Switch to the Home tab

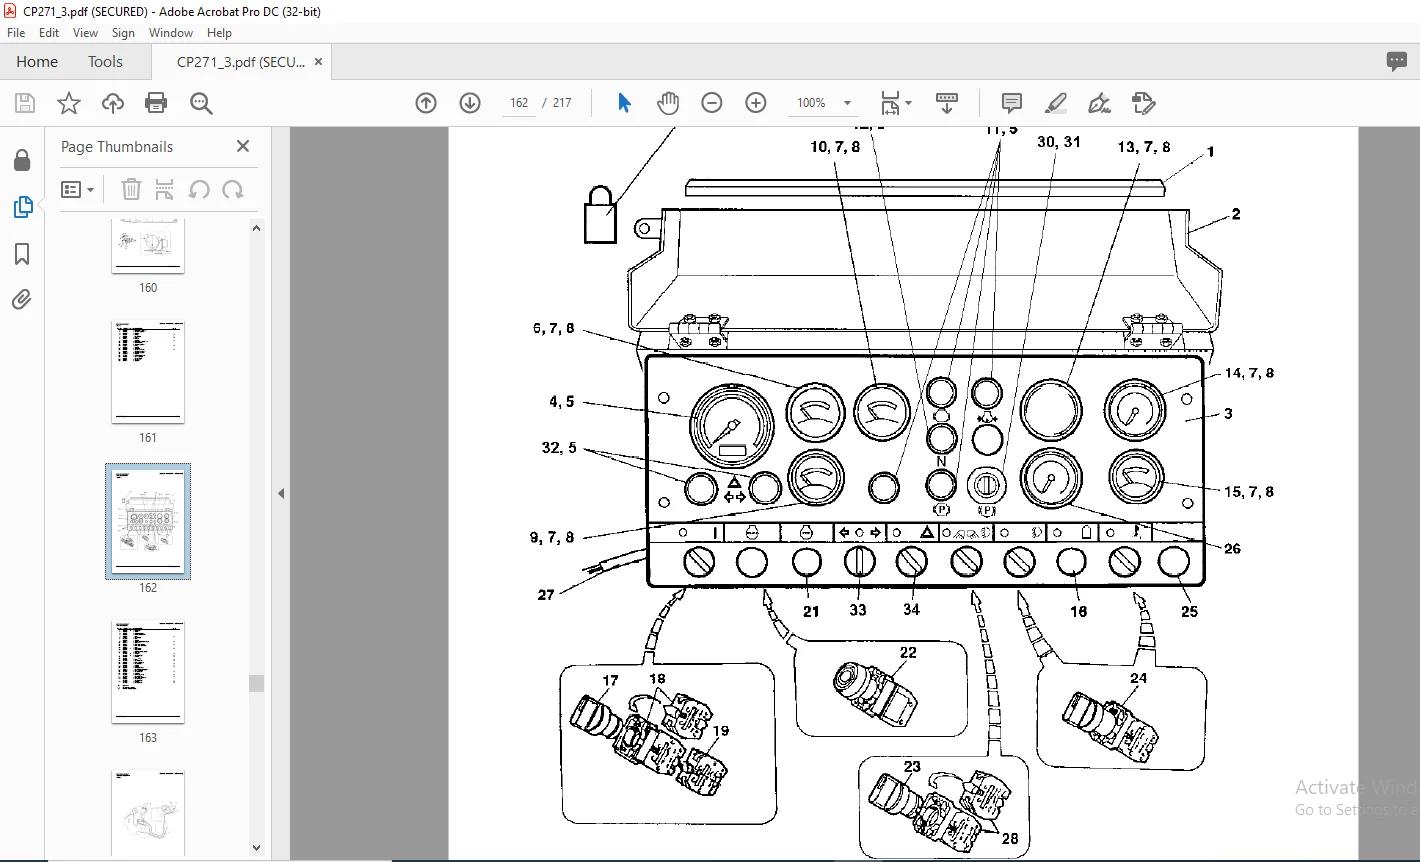click(x=37, y=62)
